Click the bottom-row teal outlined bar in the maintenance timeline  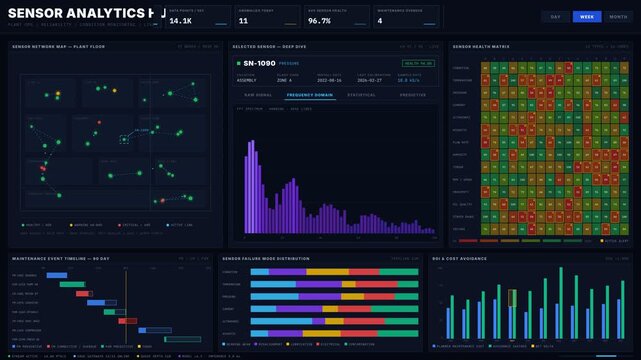pyautogui.click(x=183, y=339)
